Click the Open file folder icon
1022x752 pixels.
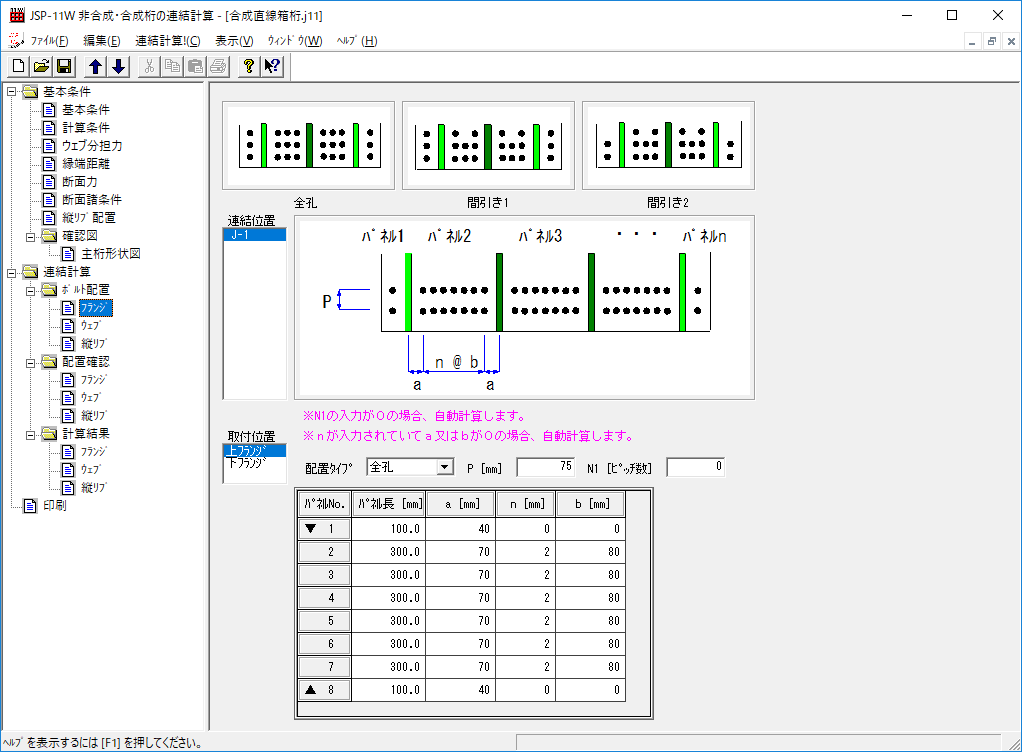(x=41, y=67)
